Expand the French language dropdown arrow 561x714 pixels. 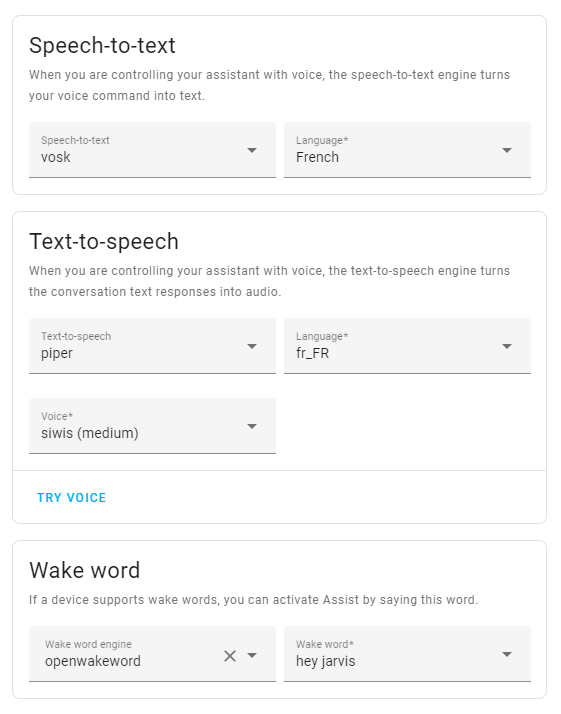click(x=507, y=150)
